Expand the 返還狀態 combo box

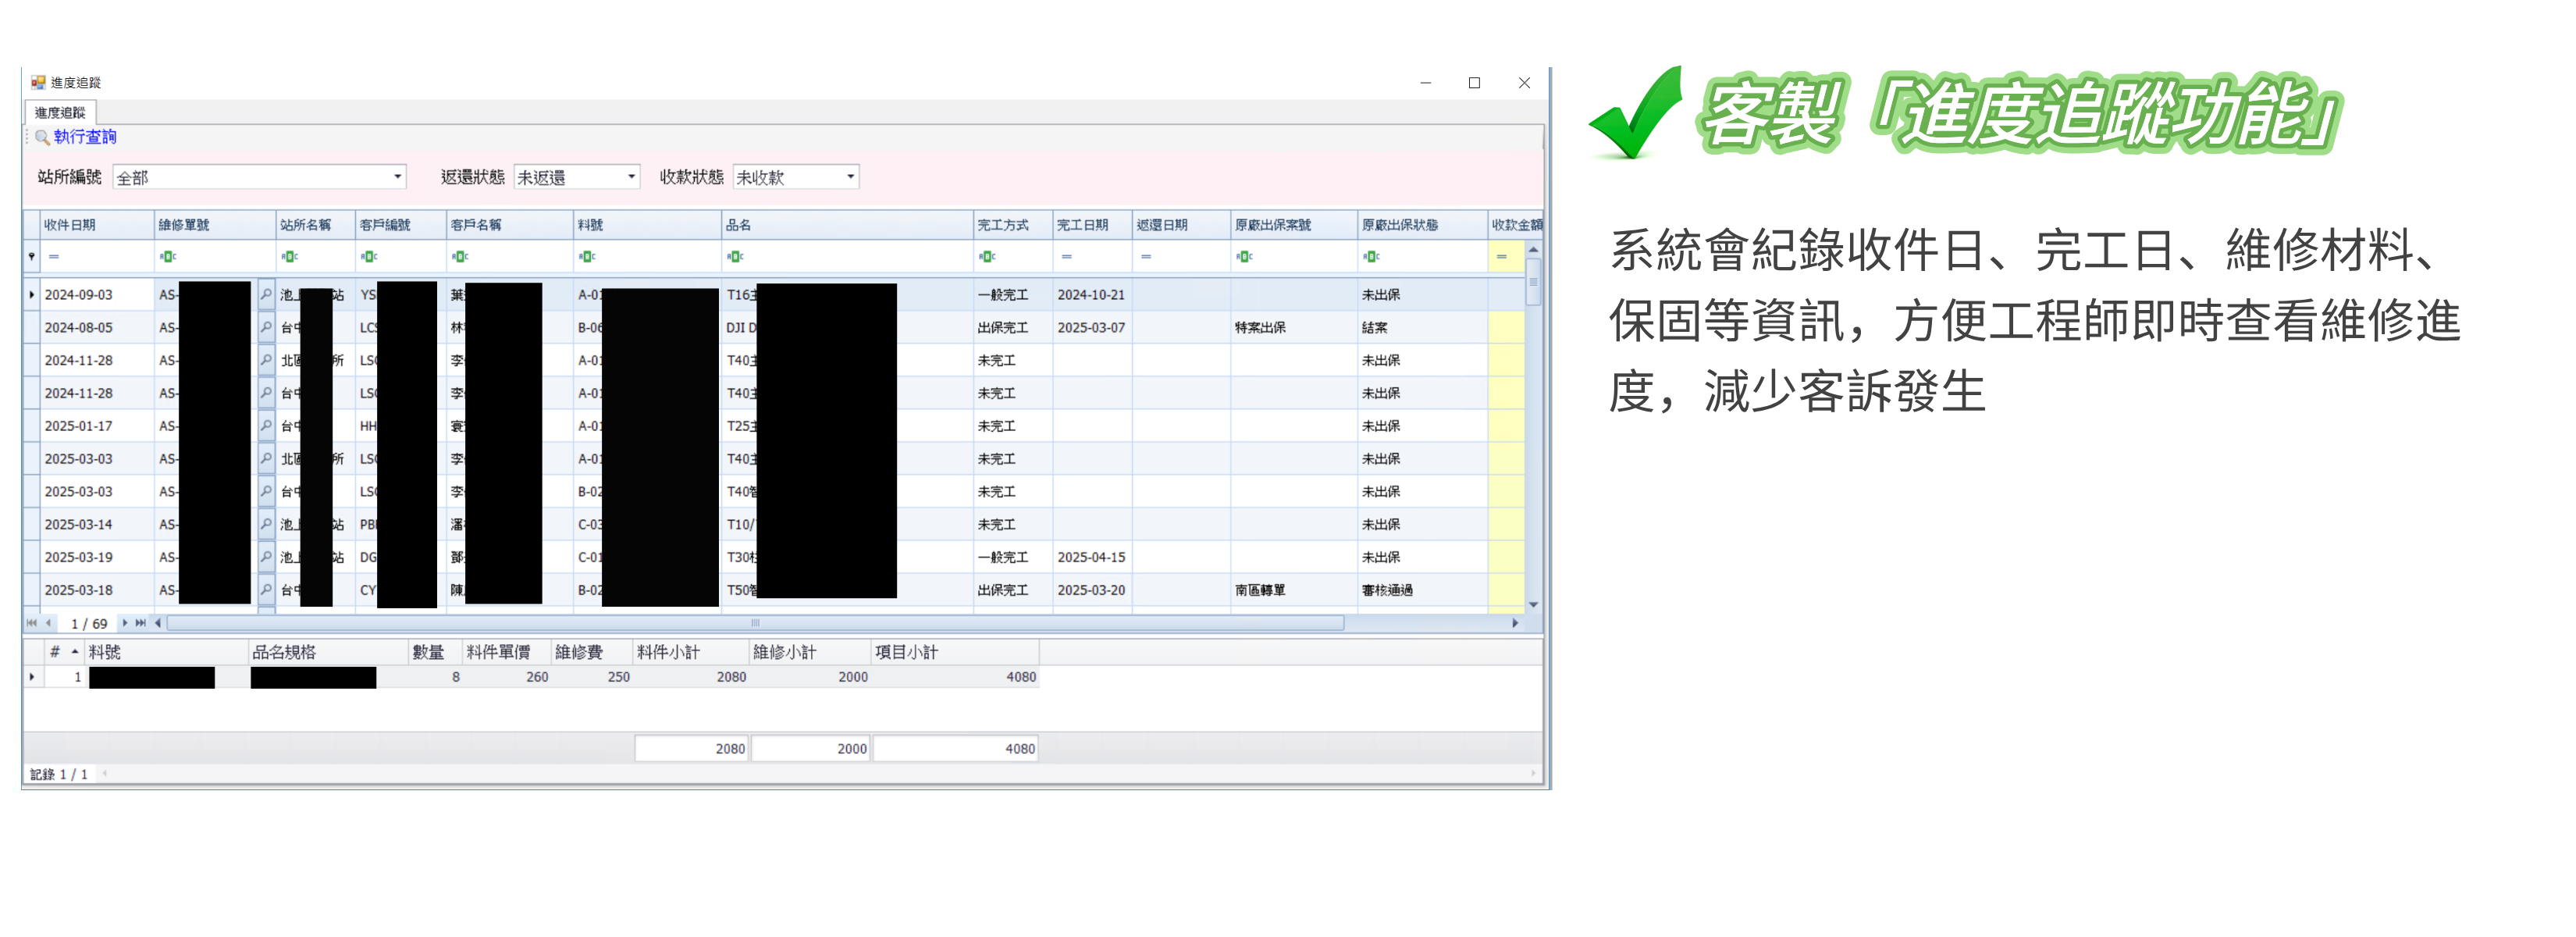pyautogui.click(x=631, y=177)
